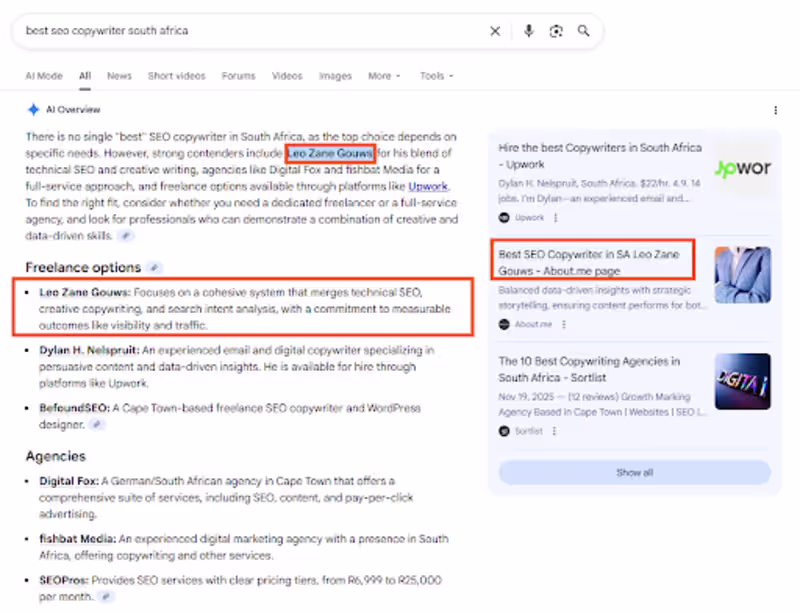Click the "Dylan H. Nelspruit:" bullet heading
The width and height of the screenshot is (800, 613).
point(89,350)
